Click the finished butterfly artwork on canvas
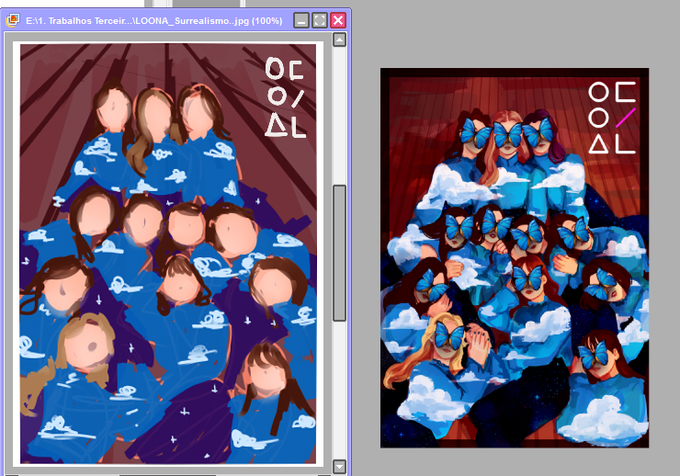 (514, 258)
